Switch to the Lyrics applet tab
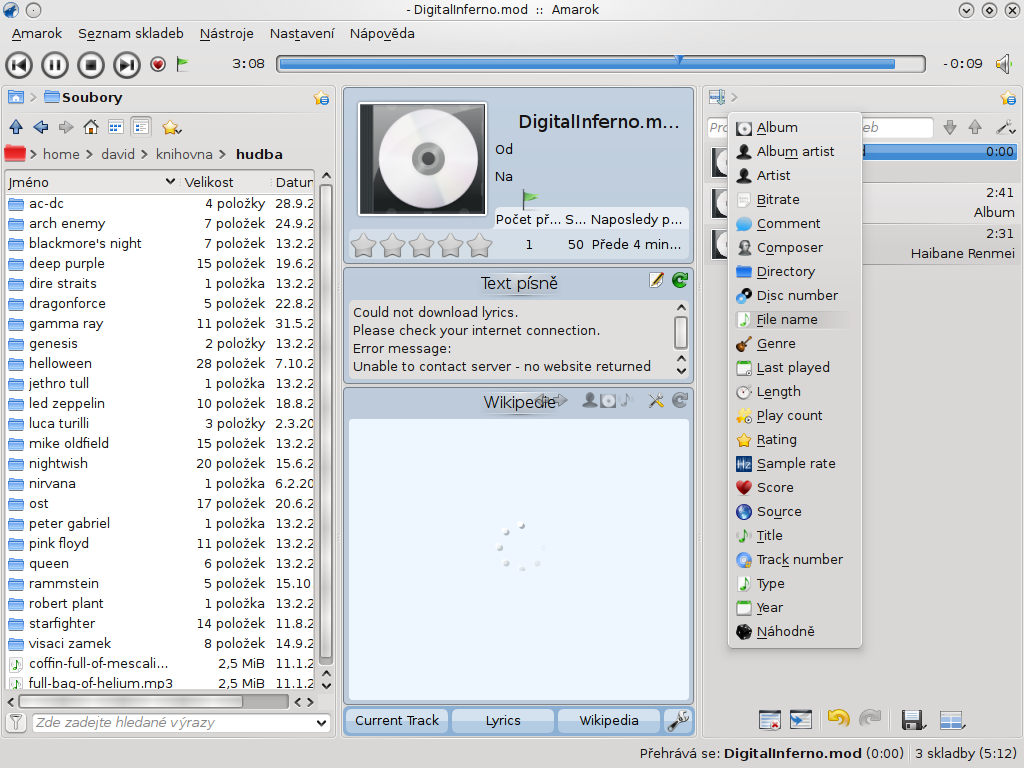Viewport: 1024px width, 768px height. click(503, 720)
